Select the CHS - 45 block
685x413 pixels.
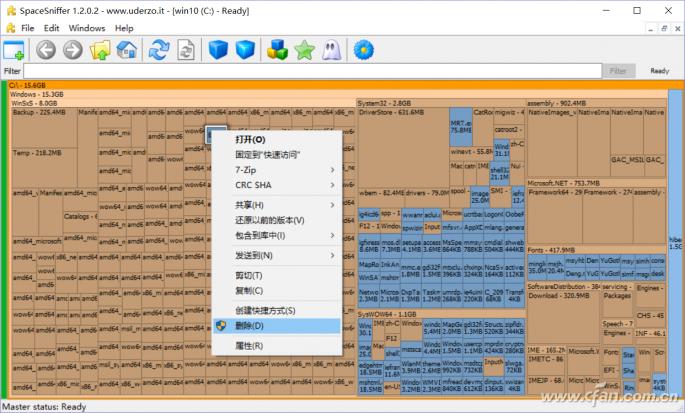(650, 319)
